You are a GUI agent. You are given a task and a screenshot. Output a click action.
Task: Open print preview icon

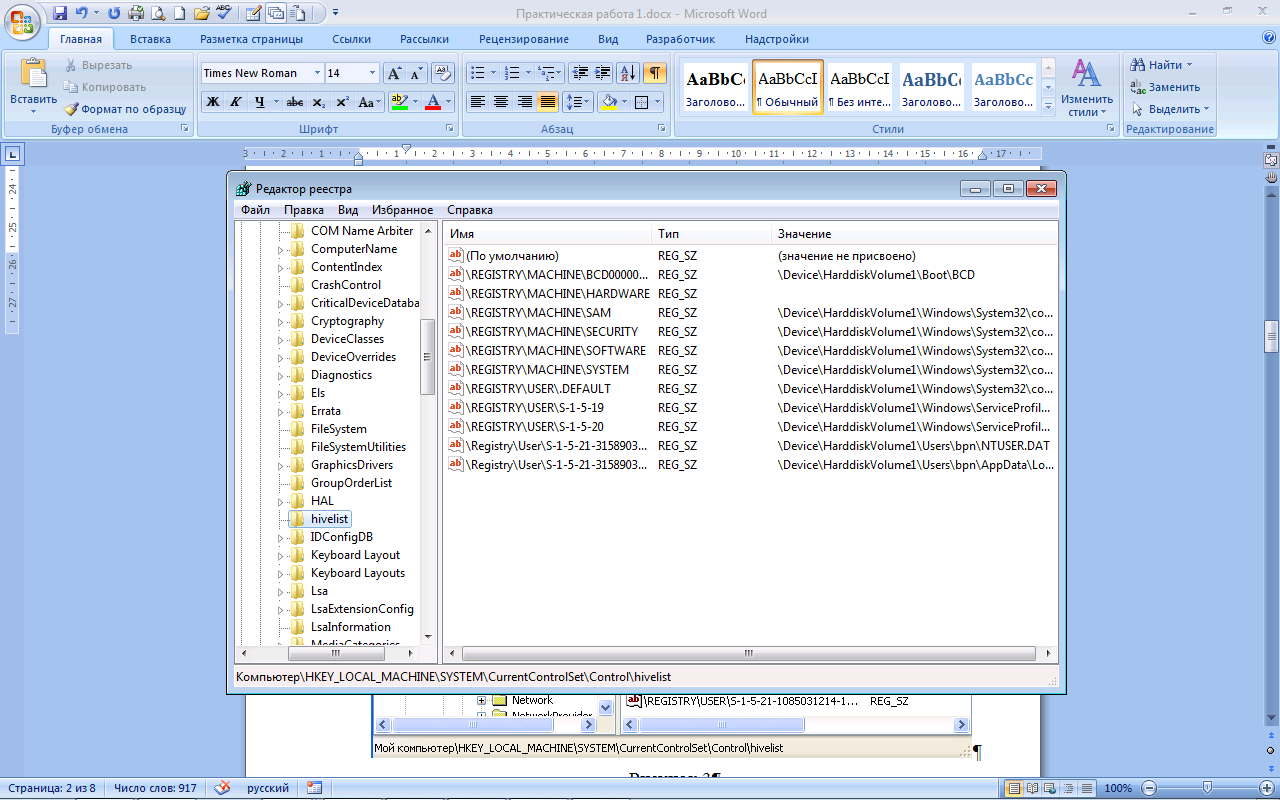tap(158, 13)
